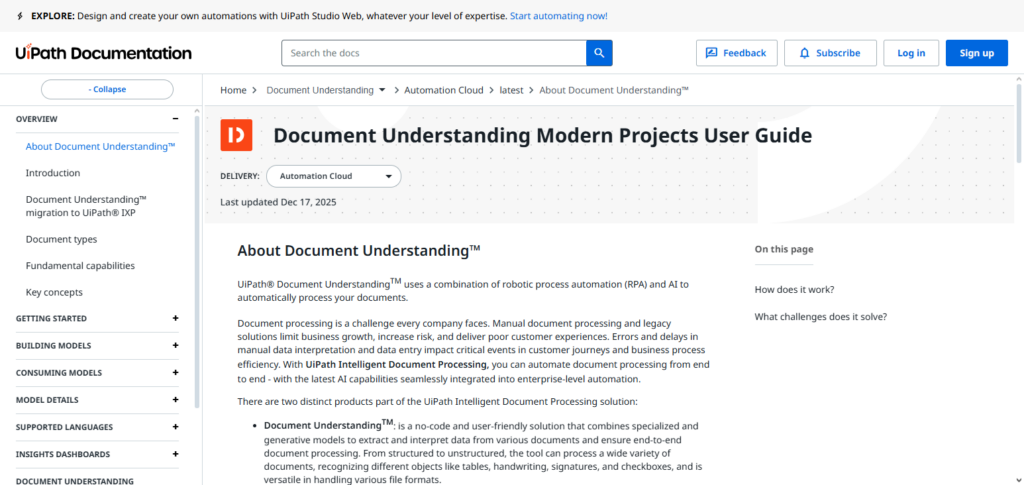Image resolution: width=1024 pixels, height=485 pixels.
Task: Click the main page vertical scrollbar
Action: coord(1019,123)
